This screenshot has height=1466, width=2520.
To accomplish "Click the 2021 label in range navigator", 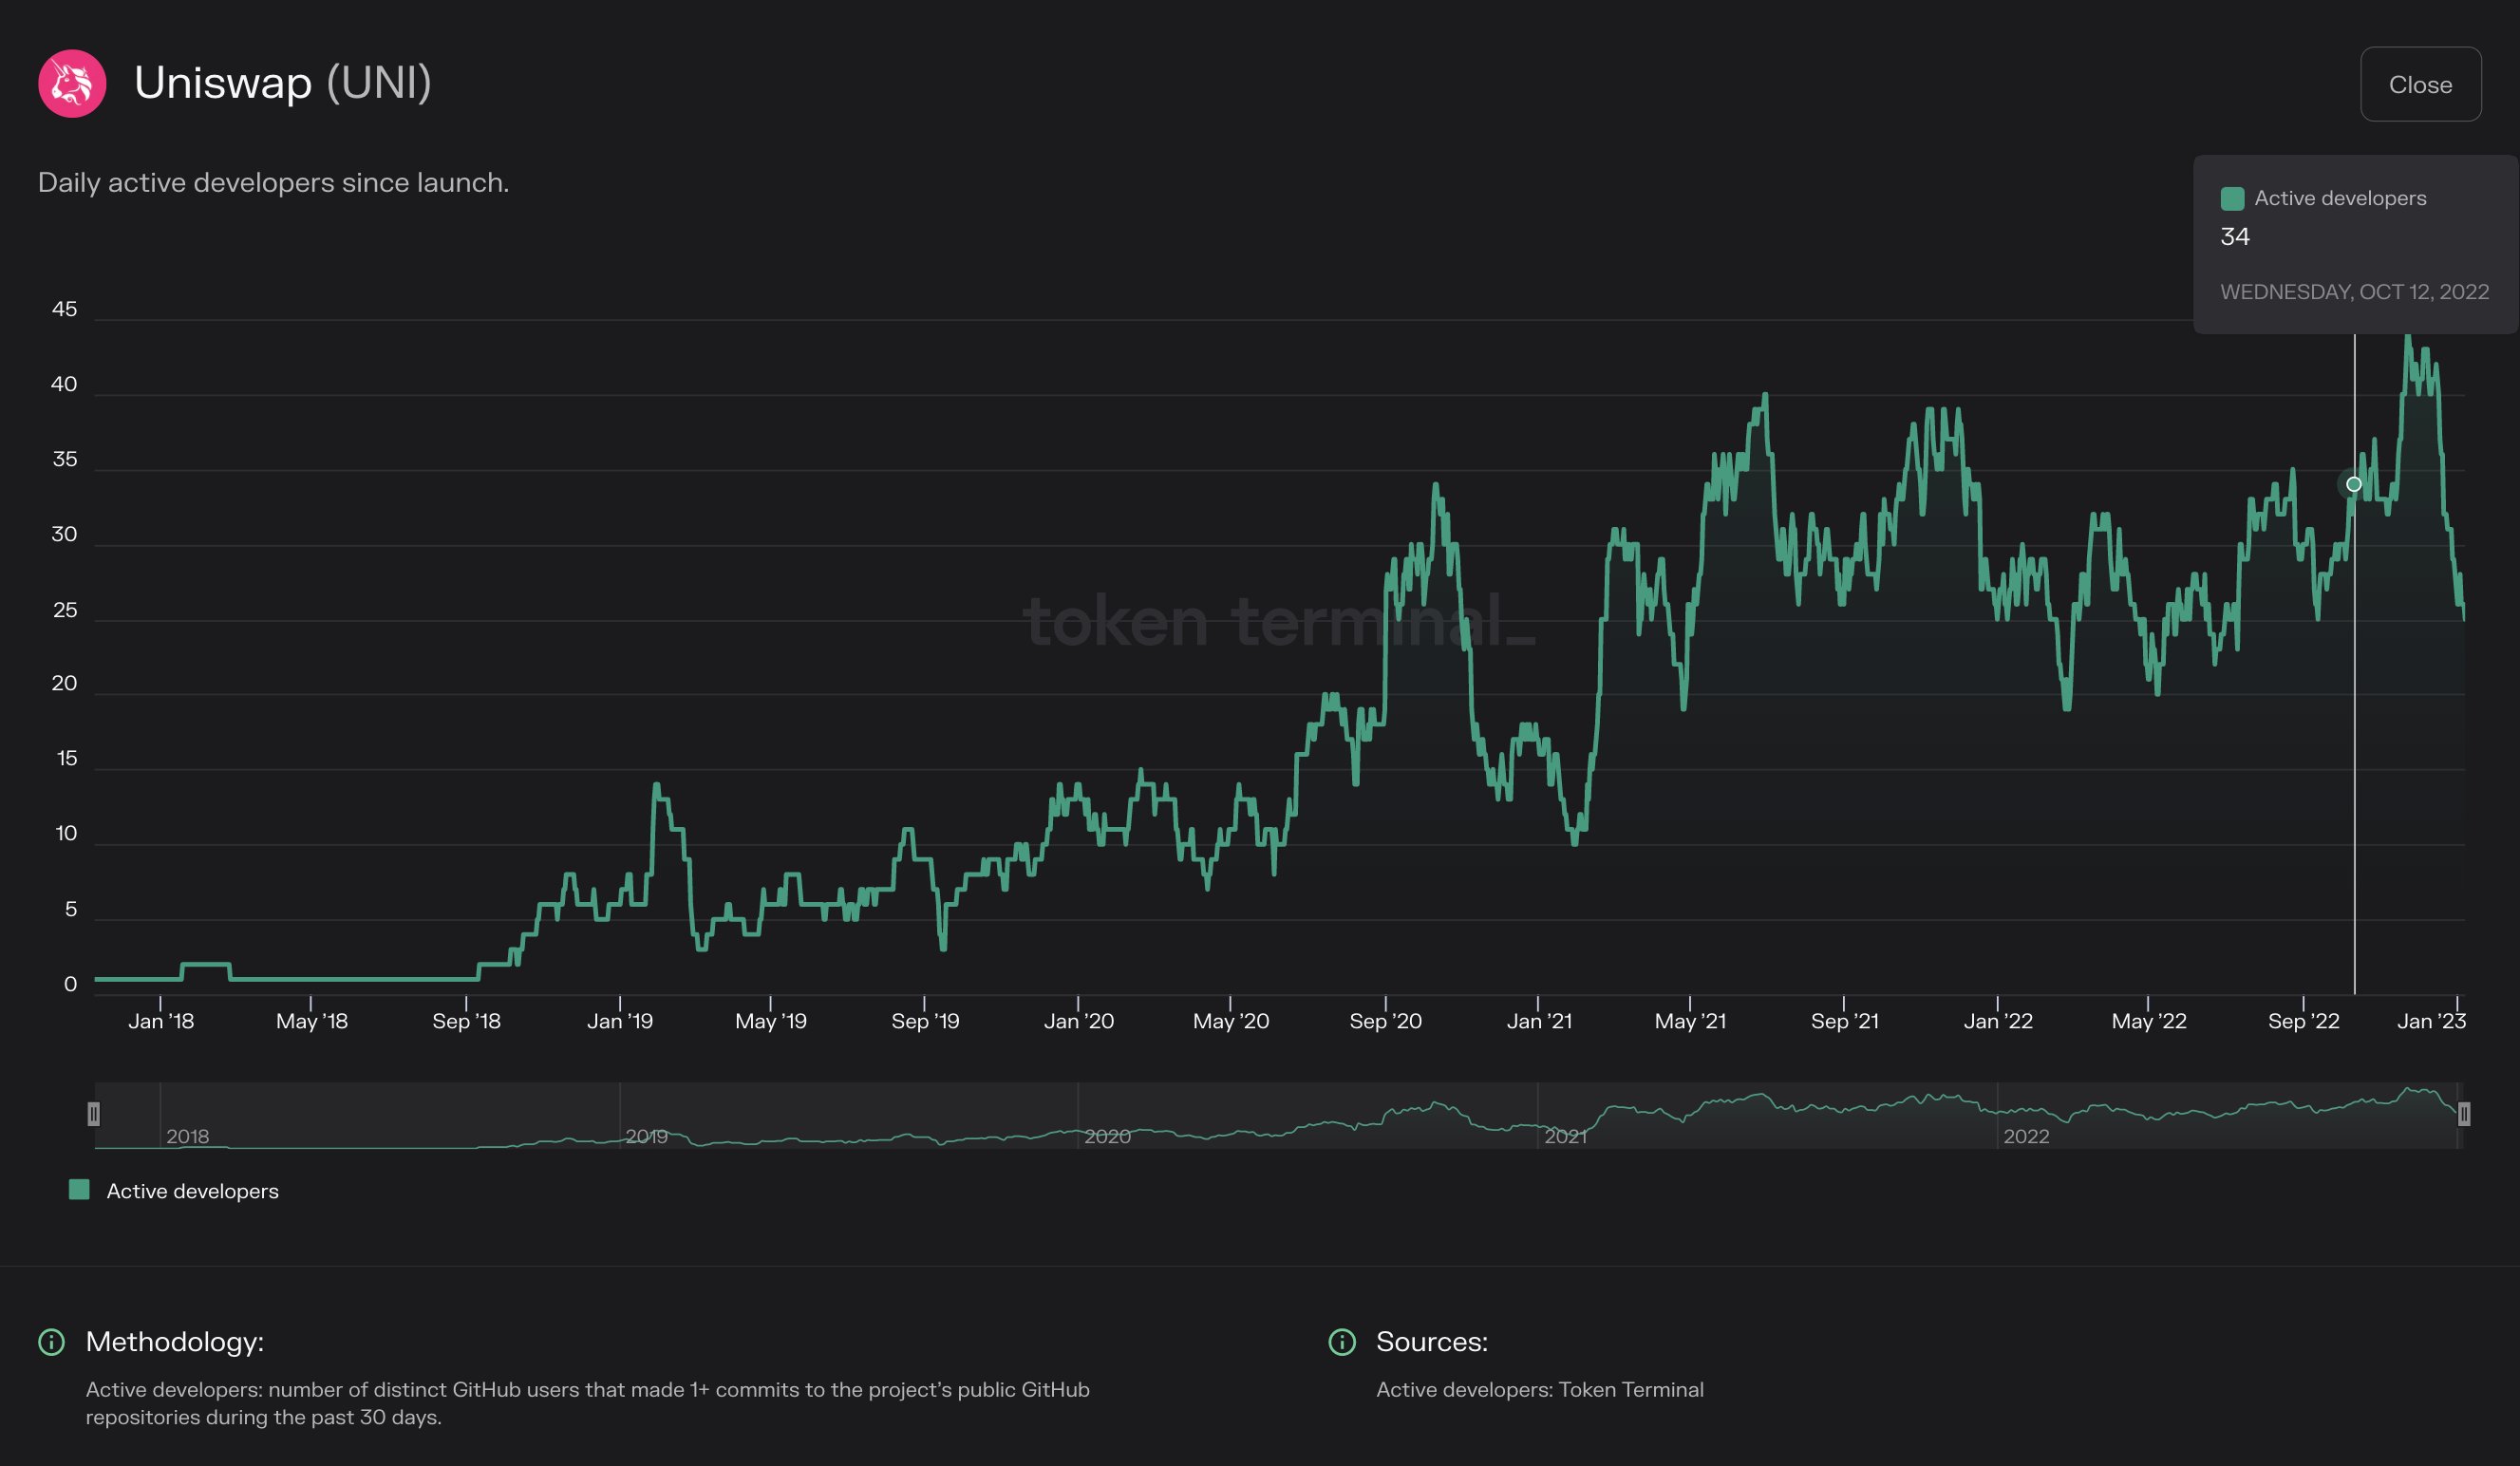I will click(1565, 1137).
